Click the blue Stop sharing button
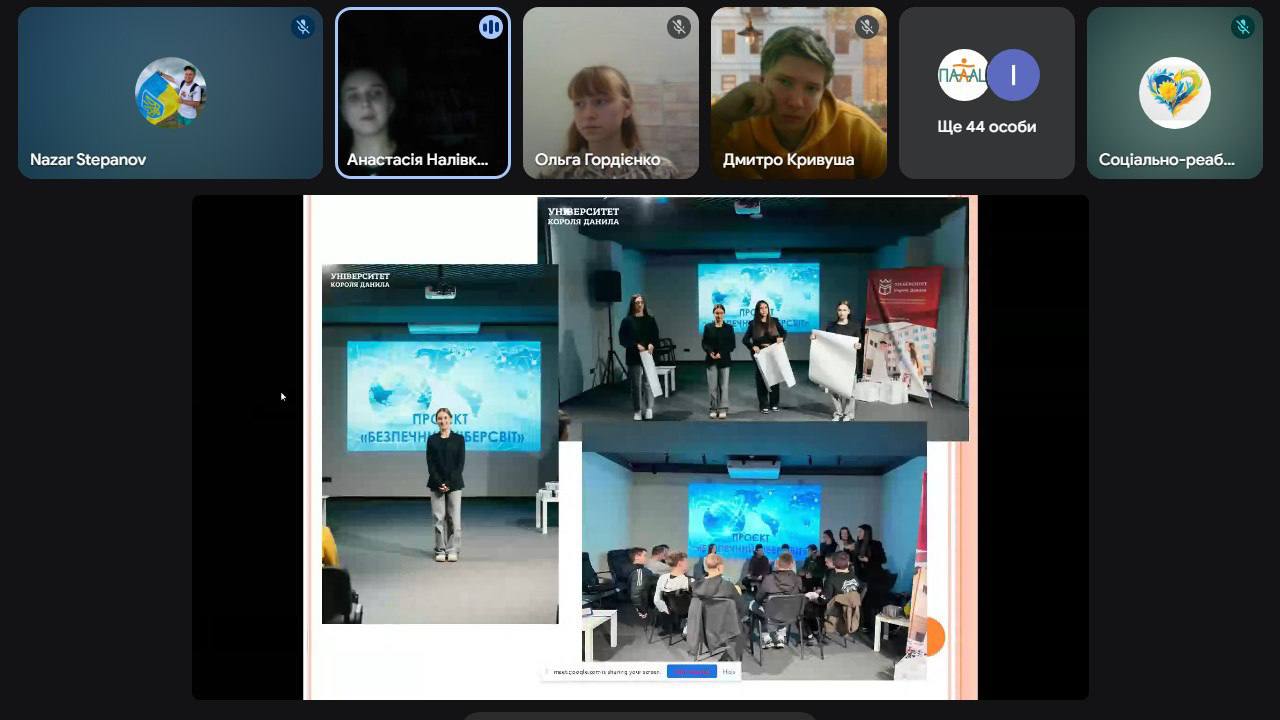1280x720 pixels. [x=692, y=672]
